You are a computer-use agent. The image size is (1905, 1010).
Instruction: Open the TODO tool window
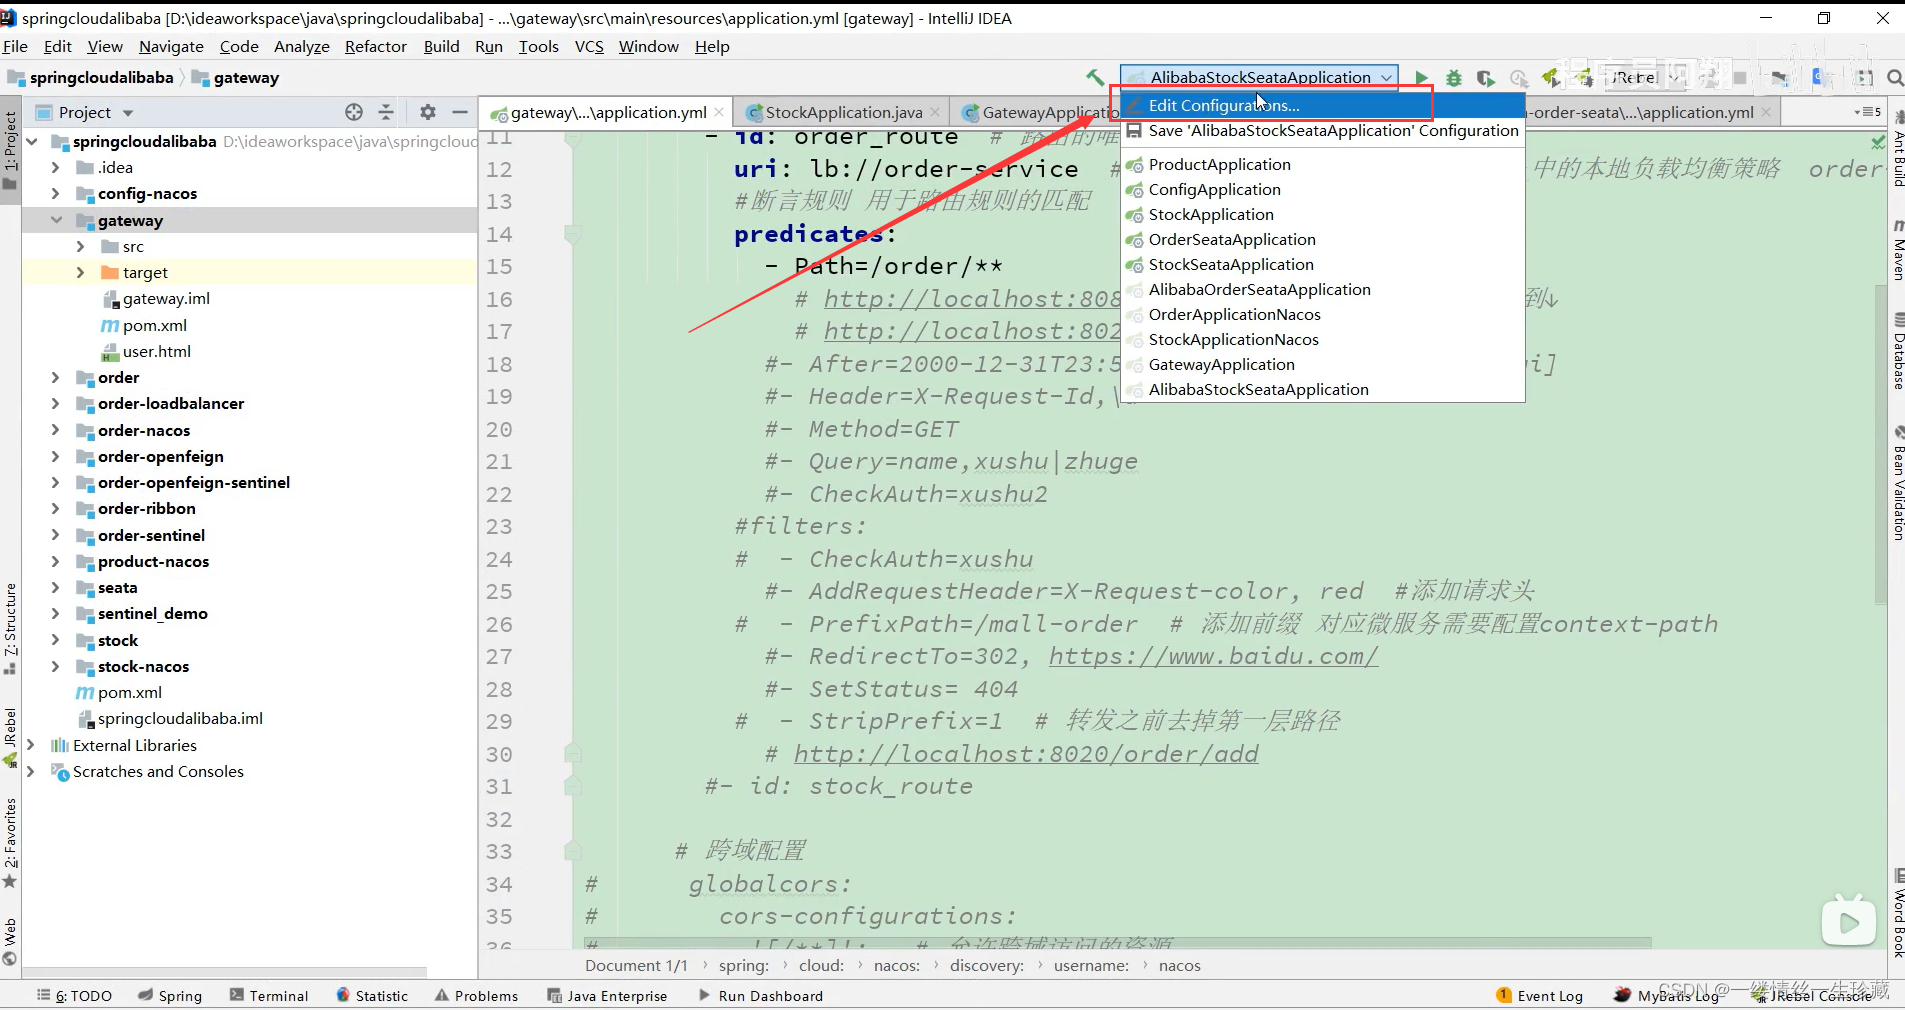point(75,996)
